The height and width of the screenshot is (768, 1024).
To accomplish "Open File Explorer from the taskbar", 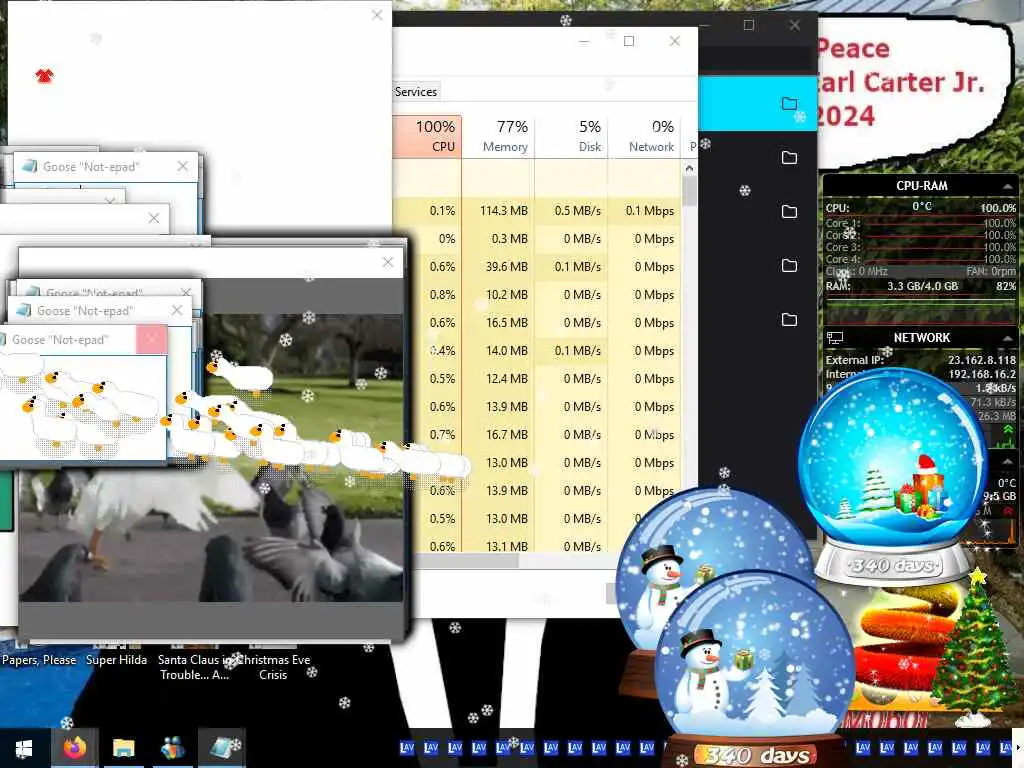I will [123, 748].
